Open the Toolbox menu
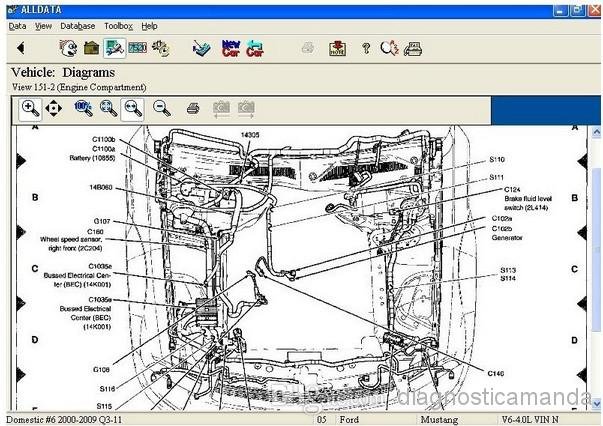 118,26
